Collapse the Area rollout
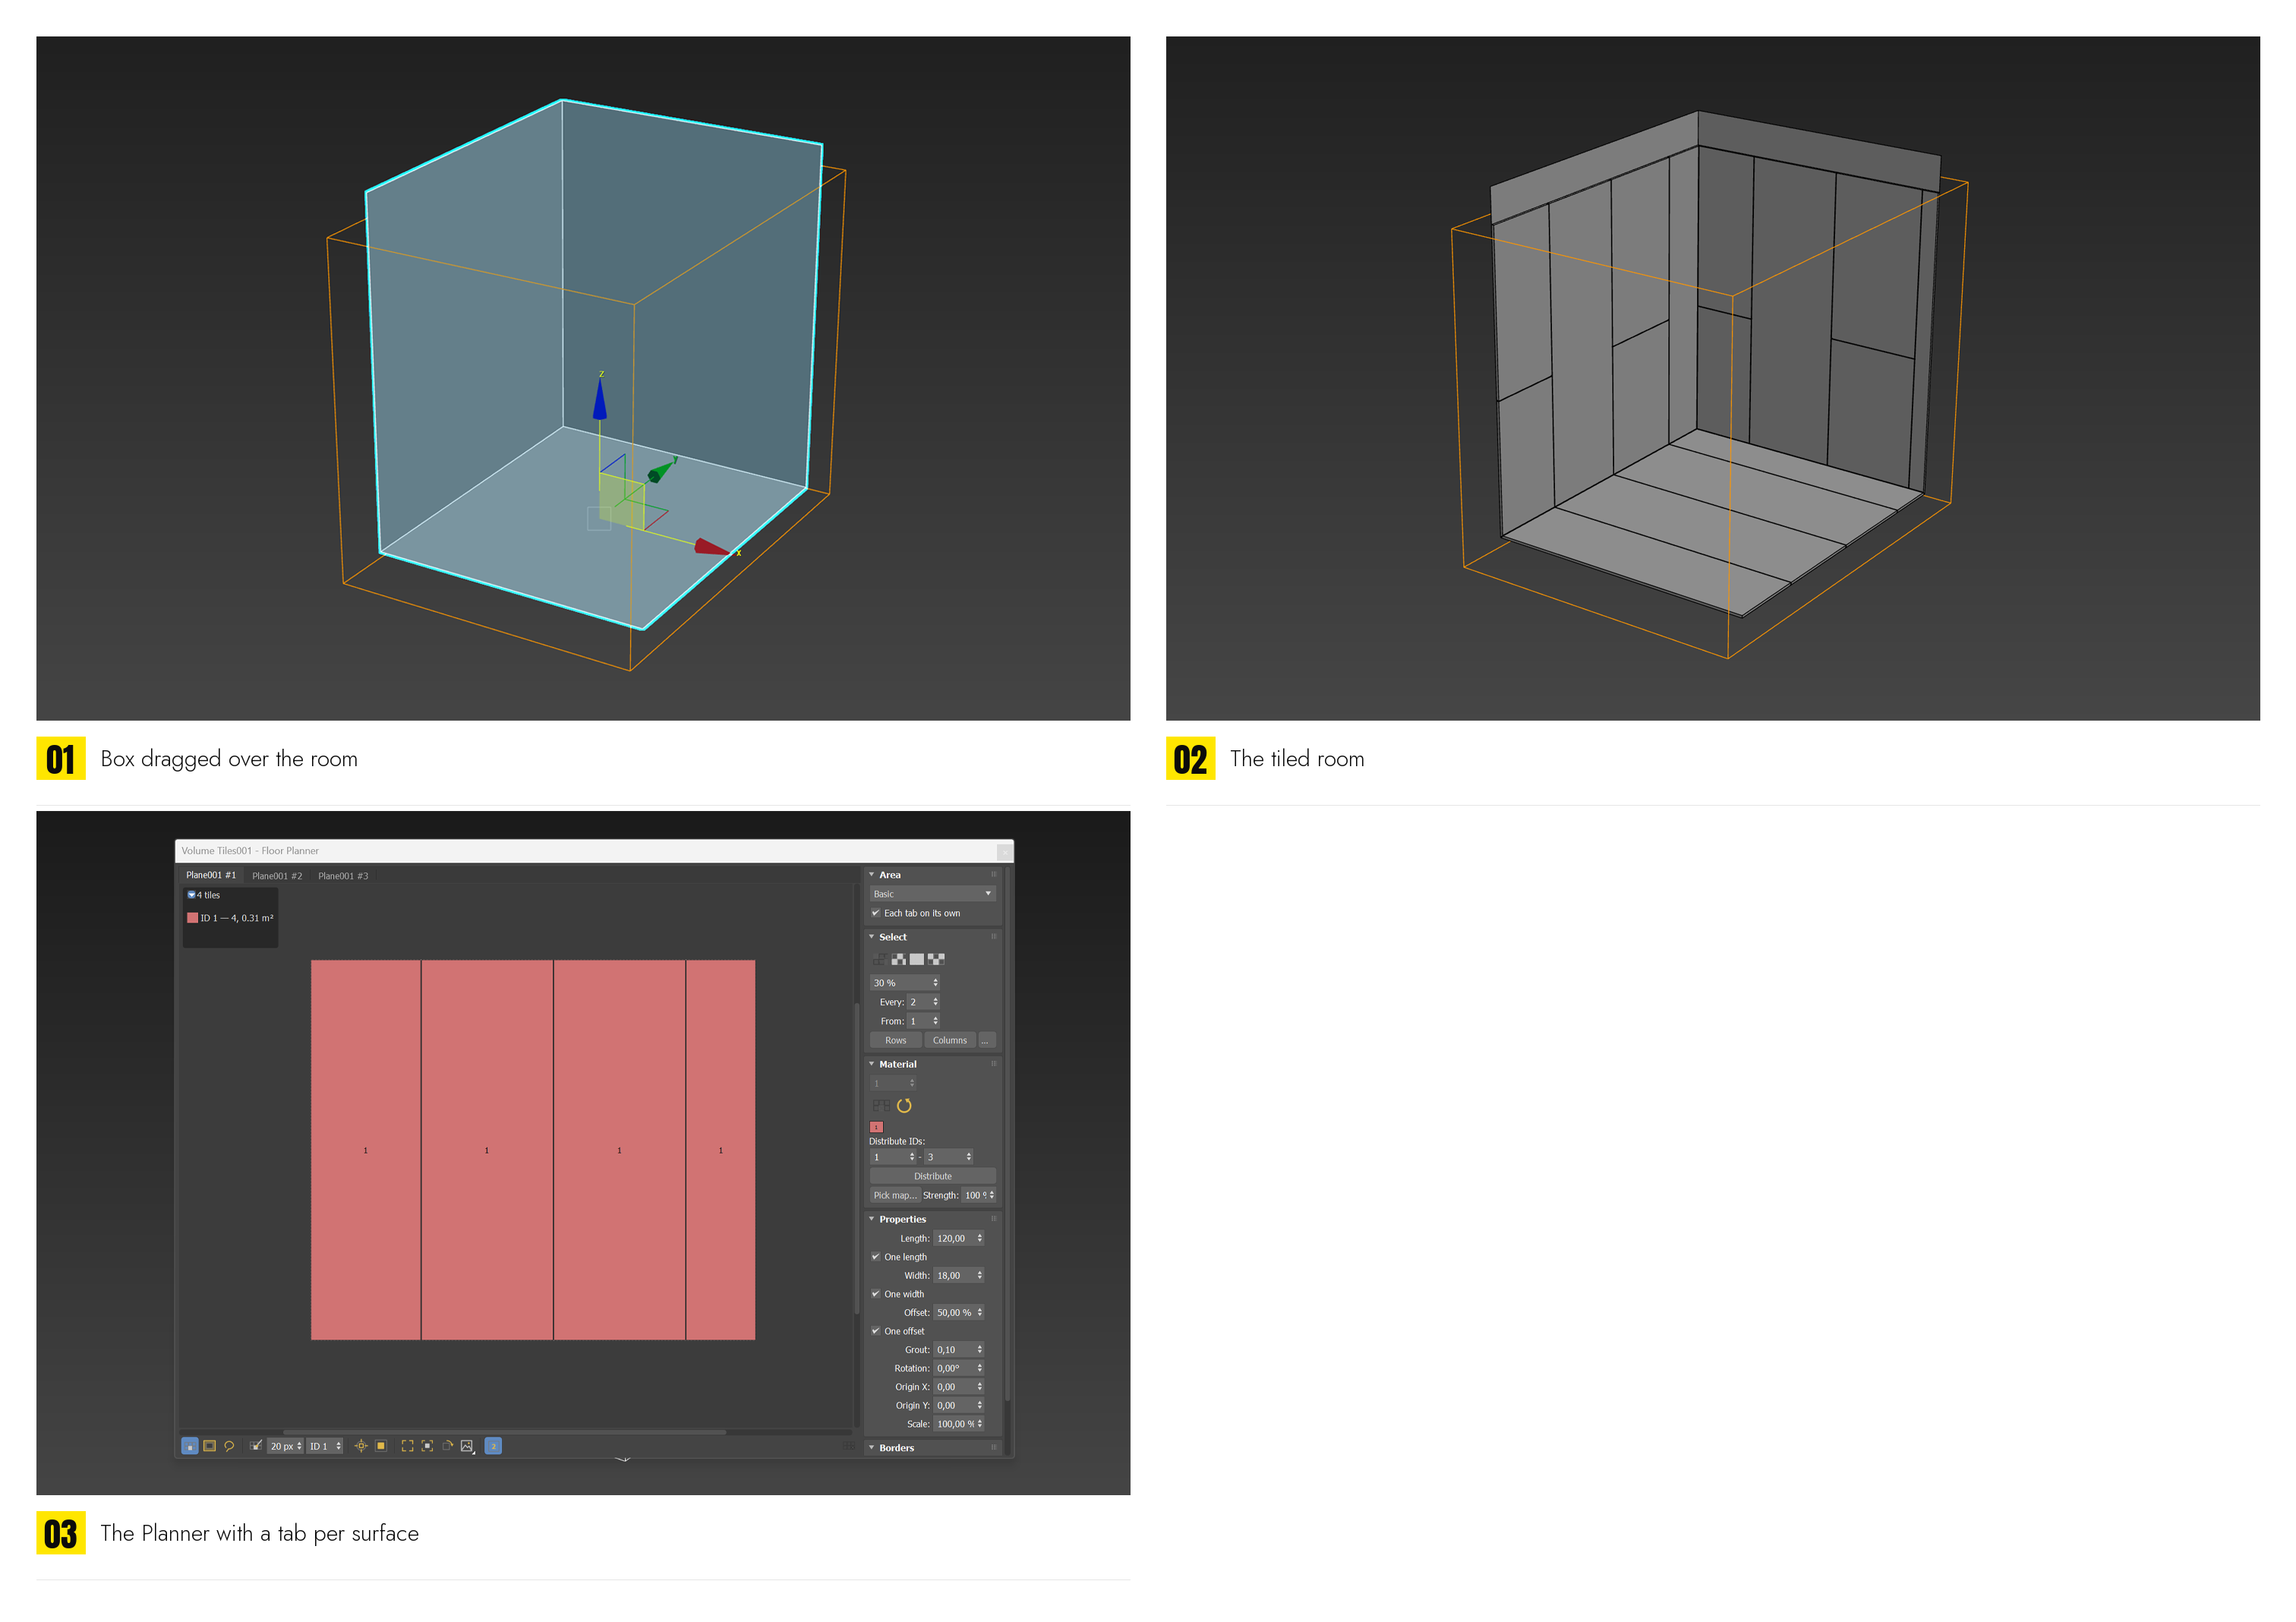 tap(871, 875)
